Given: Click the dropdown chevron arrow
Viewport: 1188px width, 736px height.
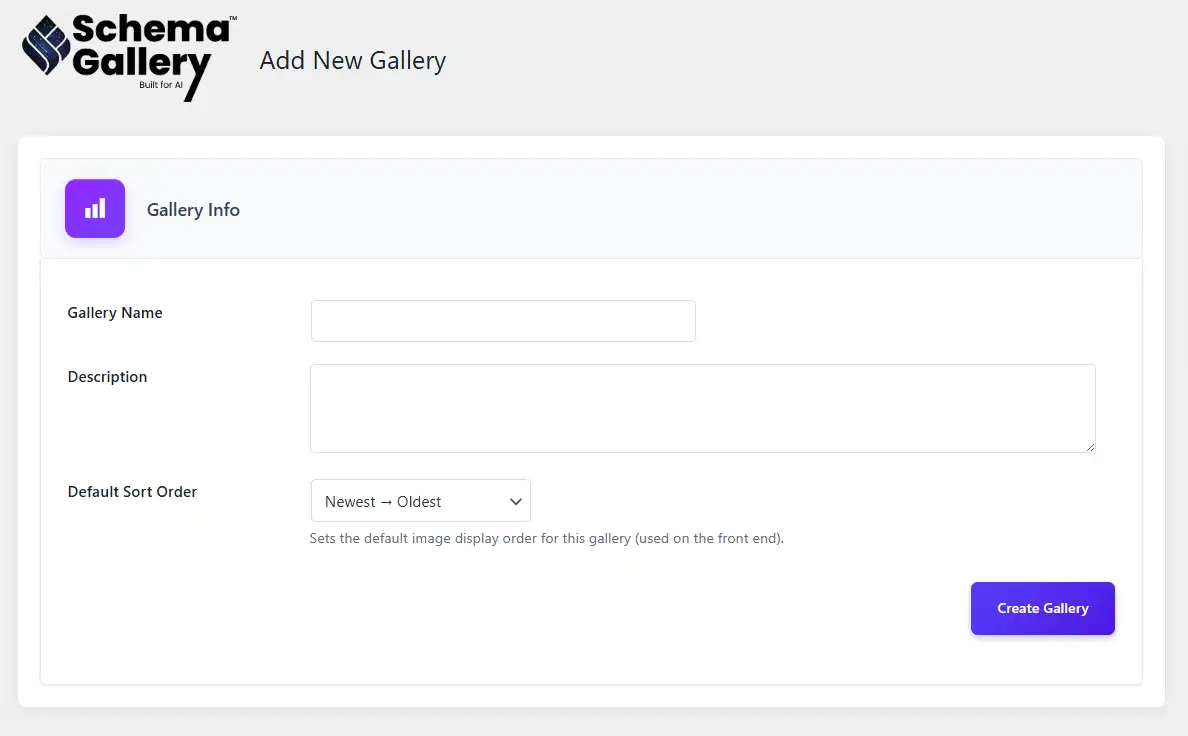Looking at the screenshot, I should tap(515, 501).
